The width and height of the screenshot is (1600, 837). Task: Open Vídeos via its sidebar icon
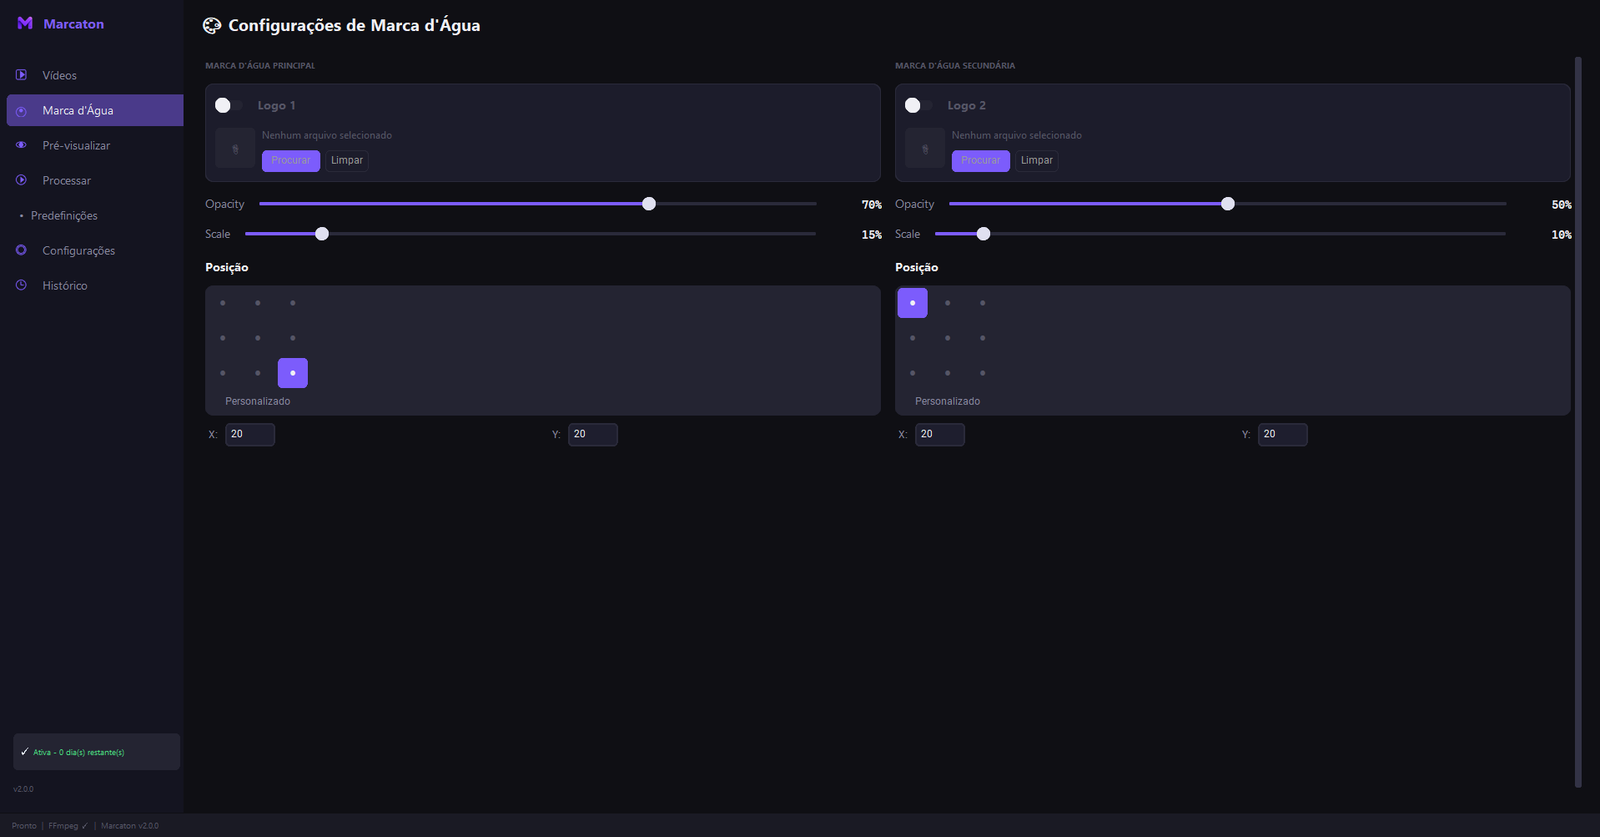[21, 75]
